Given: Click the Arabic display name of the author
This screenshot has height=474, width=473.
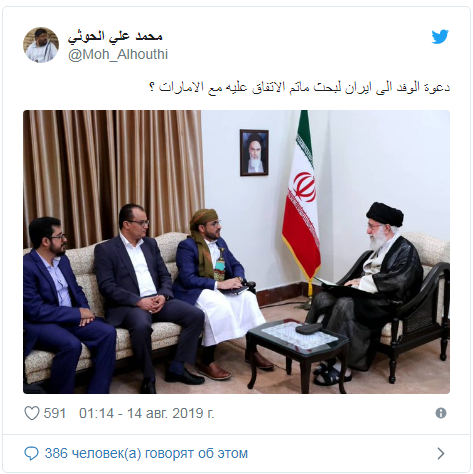Looking at the screenshot, I should 115,37.
